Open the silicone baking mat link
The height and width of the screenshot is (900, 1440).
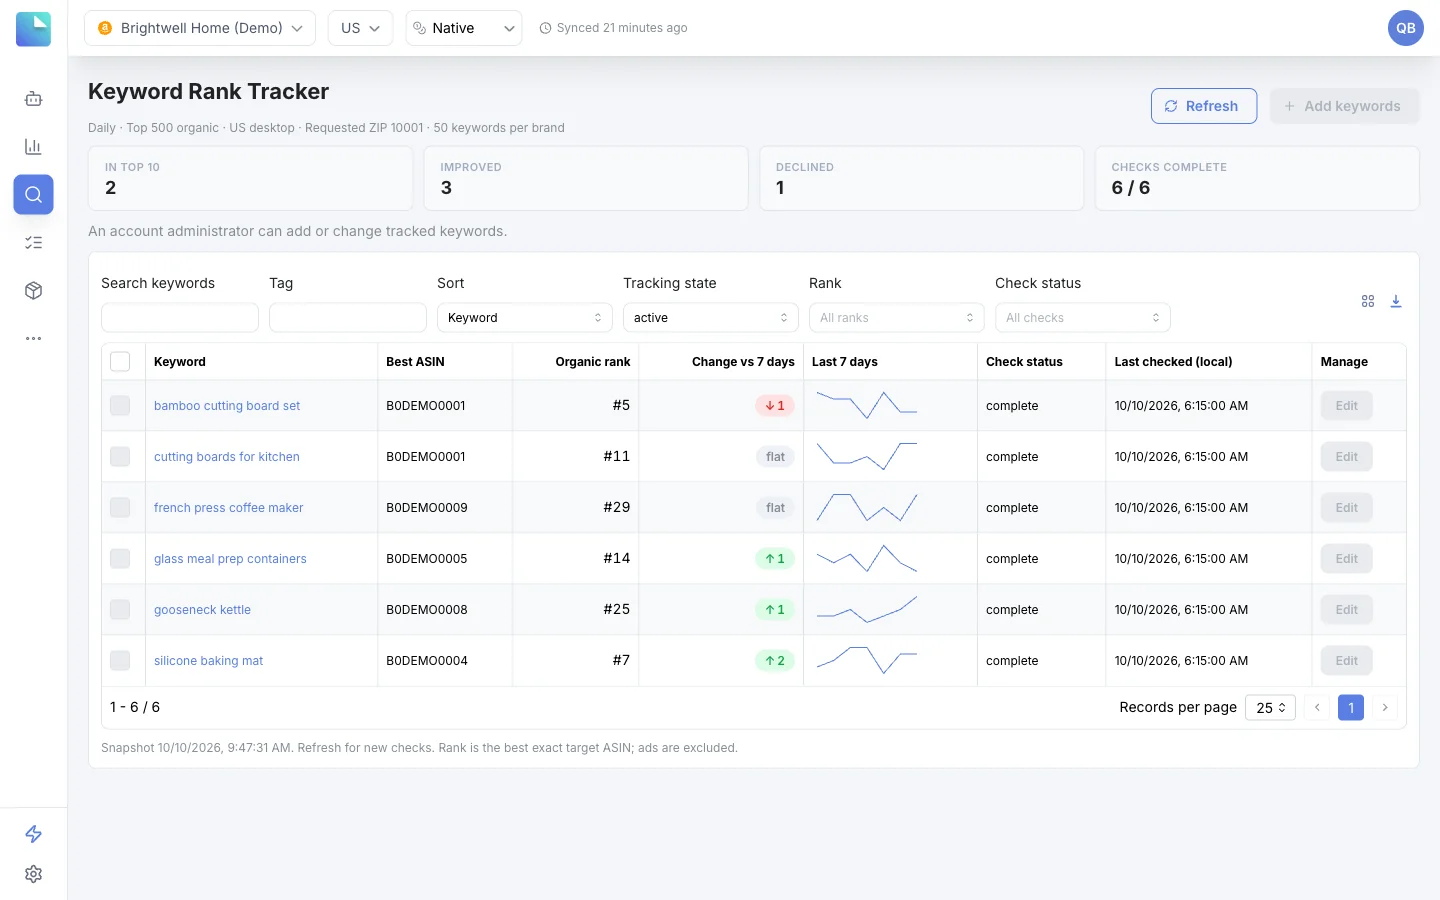(x=208, y=660)
